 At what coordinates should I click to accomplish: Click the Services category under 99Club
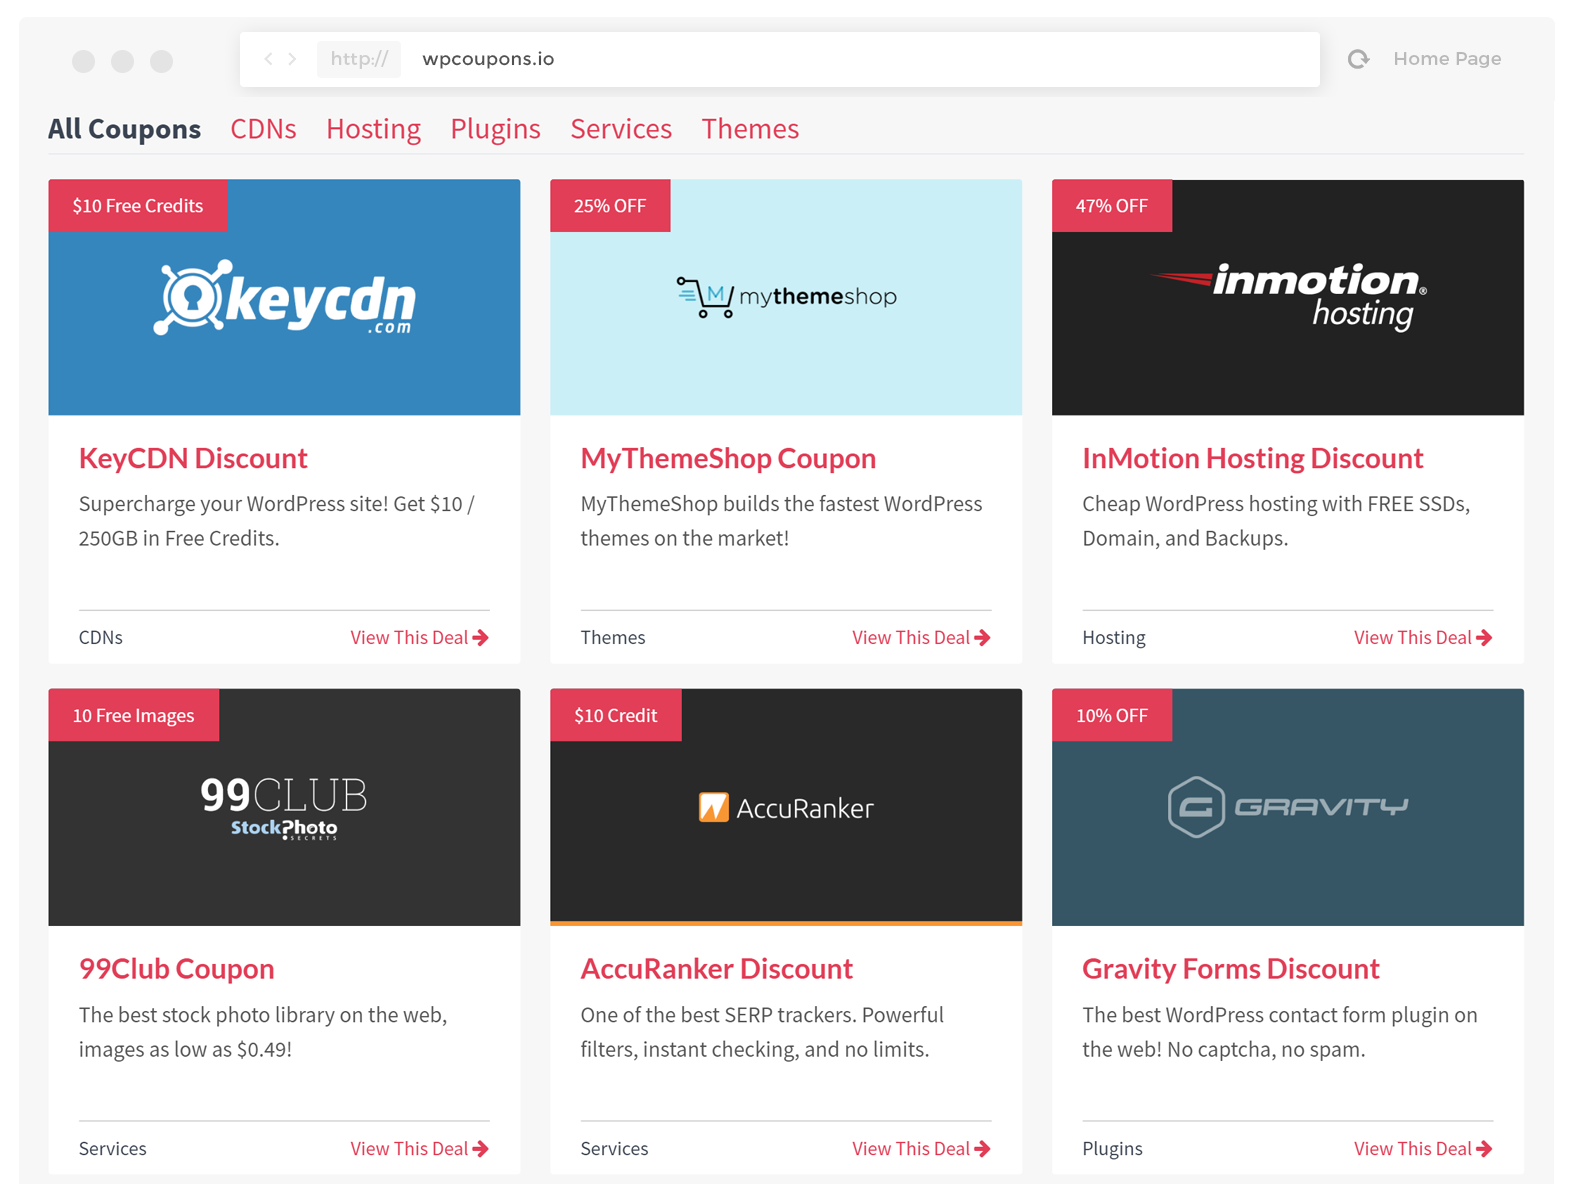point(113,1149)
